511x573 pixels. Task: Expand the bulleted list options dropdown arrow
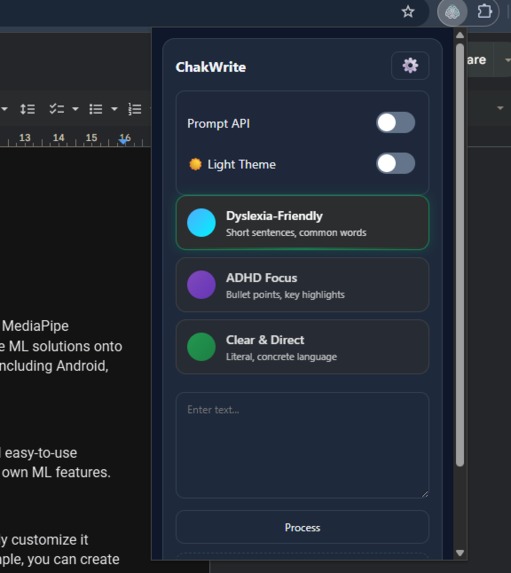tap(114, 109)
